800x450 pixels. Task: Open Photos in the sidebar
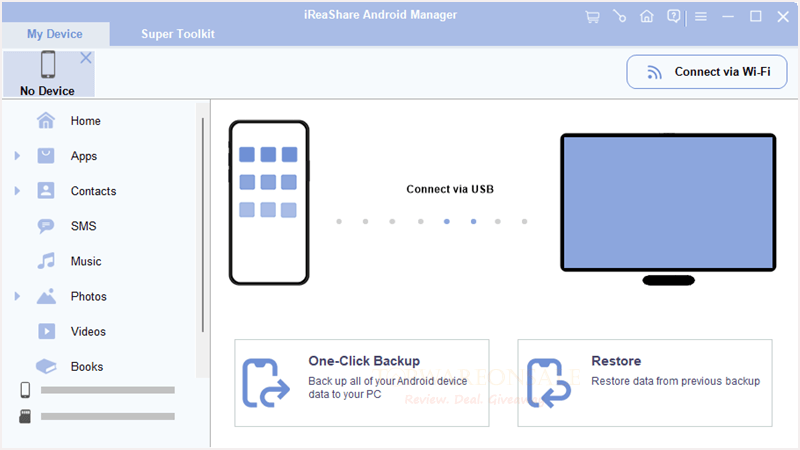(88, 296)
